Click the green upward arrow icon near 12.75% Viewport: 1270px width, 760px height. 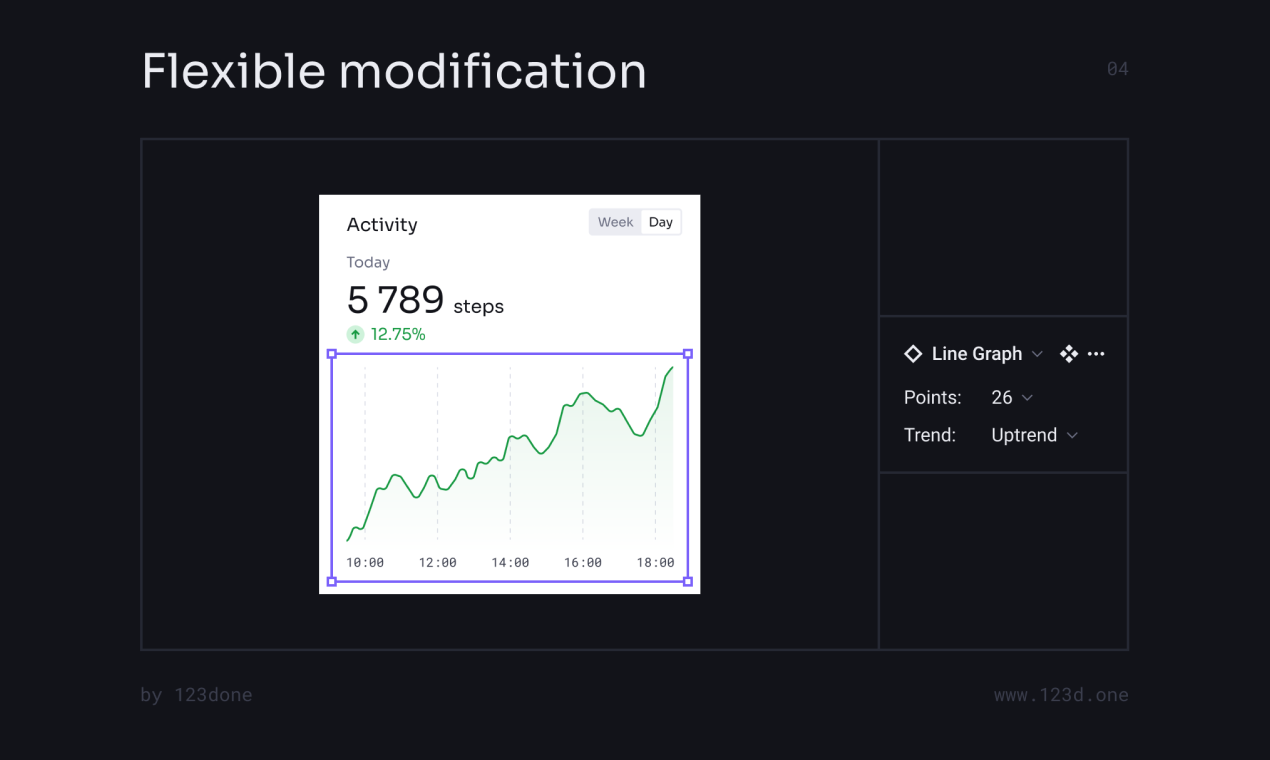(355, 334)
